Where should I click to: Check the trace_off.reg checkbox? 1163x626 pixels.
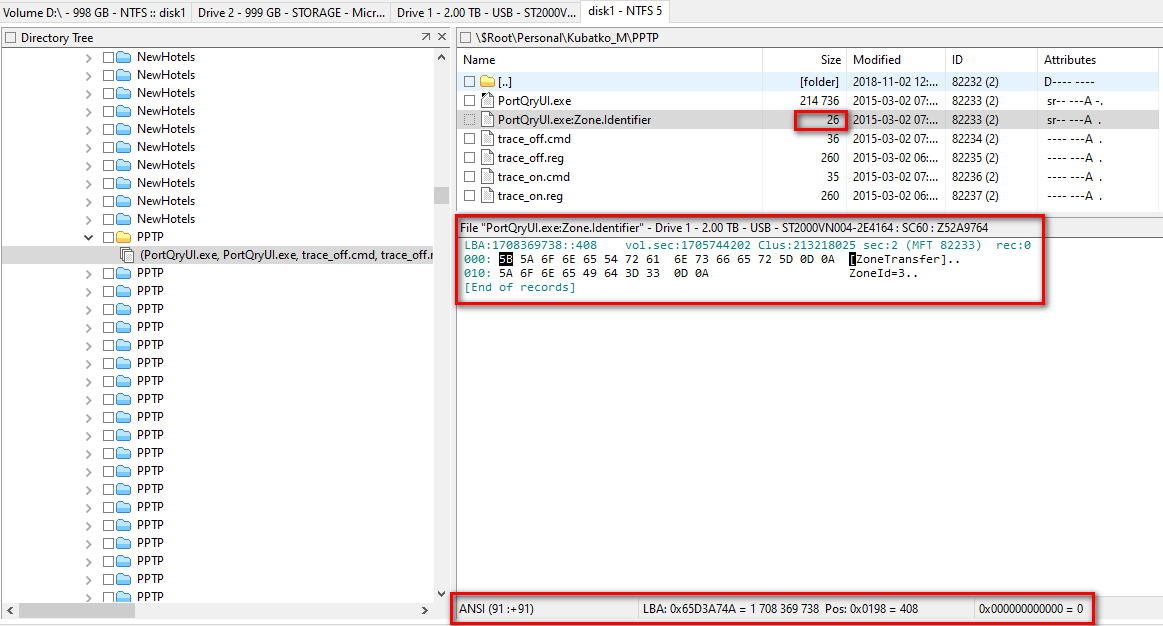point(470,158)
